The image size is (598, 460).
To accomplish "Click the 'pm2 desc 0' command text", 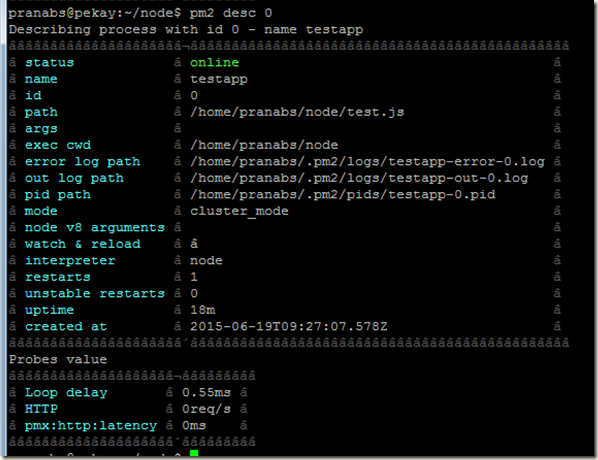I will pyautogui.click(x=231, y=13).
